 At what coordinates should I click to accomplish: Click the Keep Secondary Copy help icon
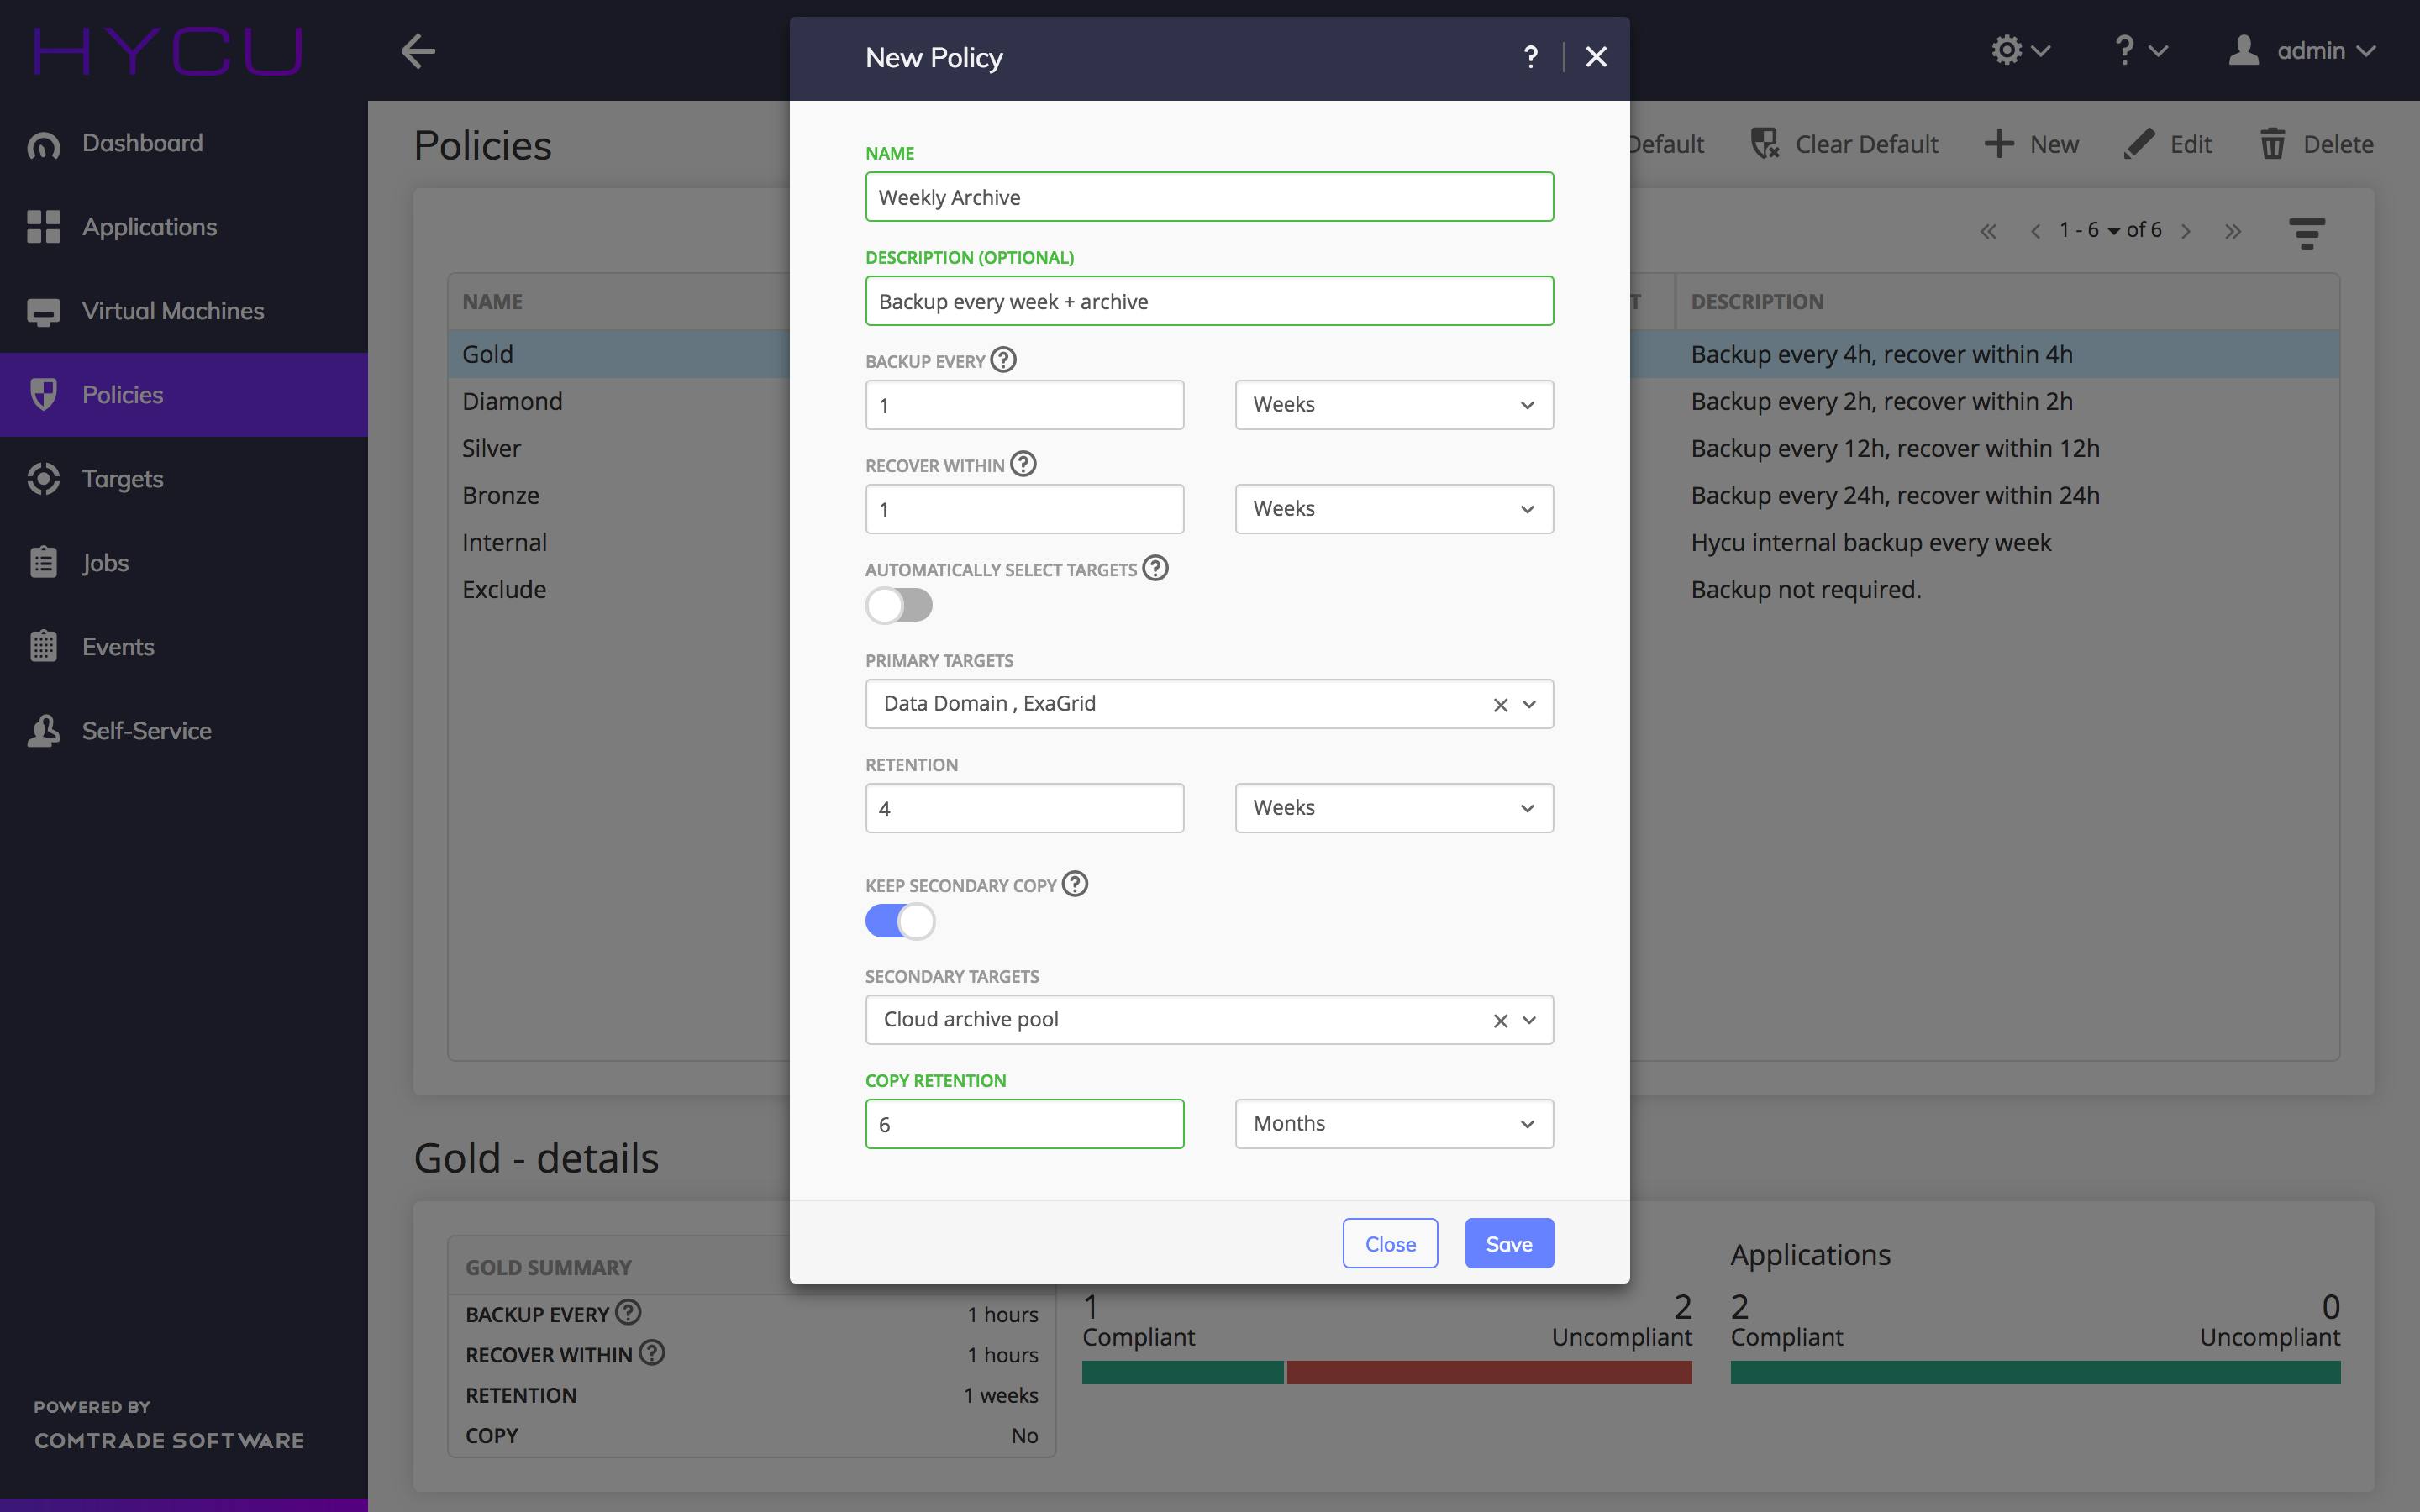(1075, 884)
